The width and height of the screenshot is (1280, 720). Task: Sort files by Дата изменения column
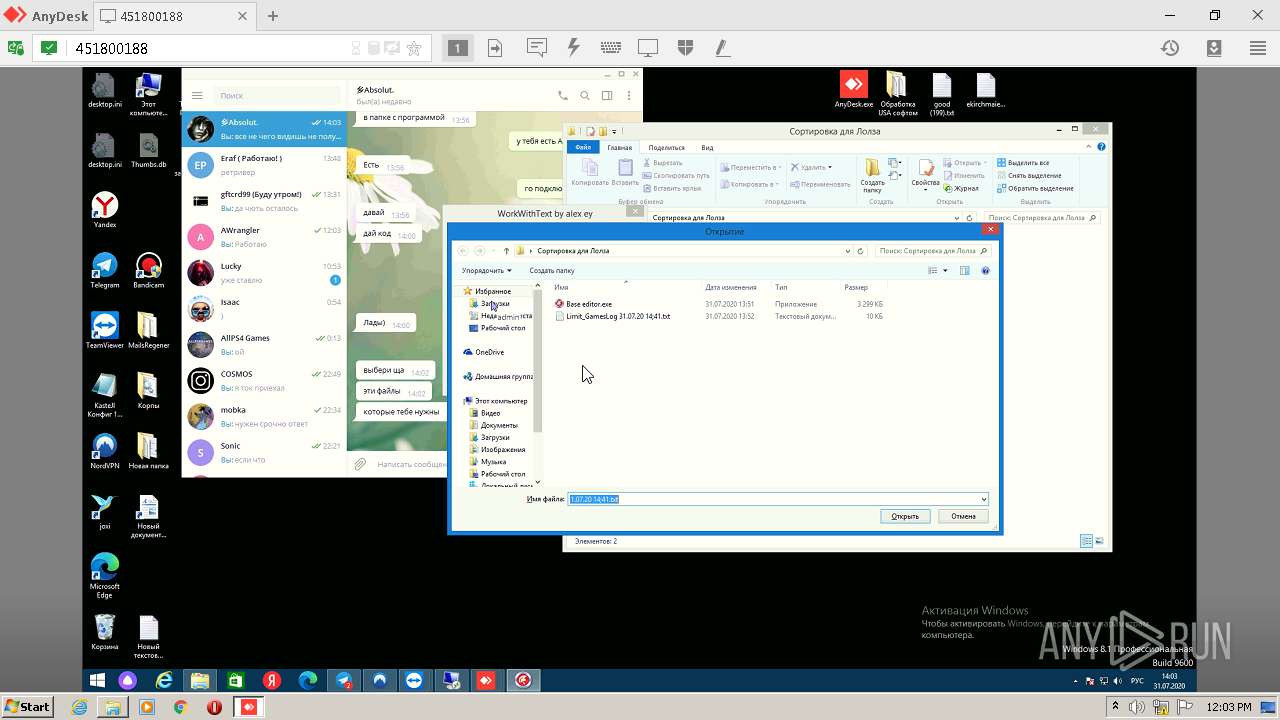pyautogui.click(x=730, y=287)
